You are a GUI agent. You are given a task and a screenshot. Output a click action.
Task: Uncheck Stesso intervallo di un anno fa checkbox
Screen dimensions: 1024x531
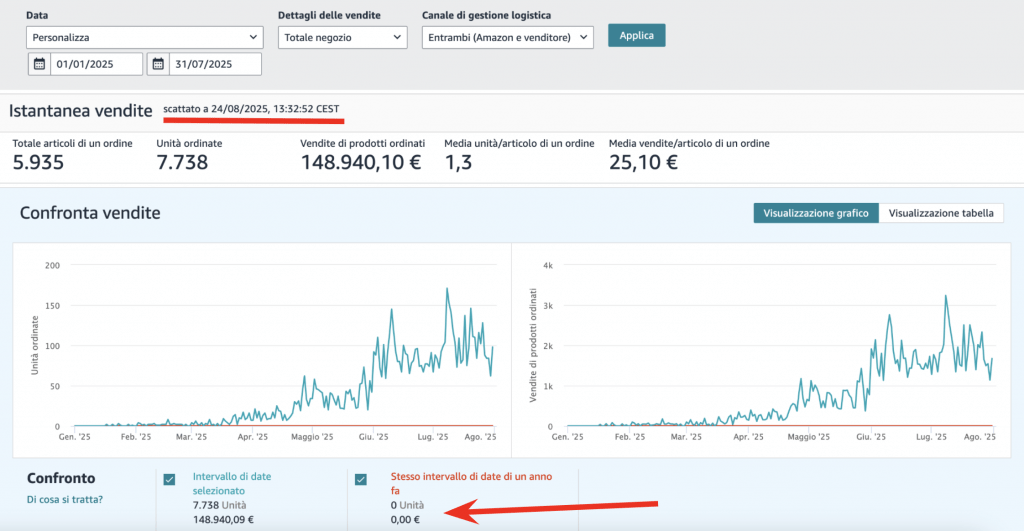(361, 479)
